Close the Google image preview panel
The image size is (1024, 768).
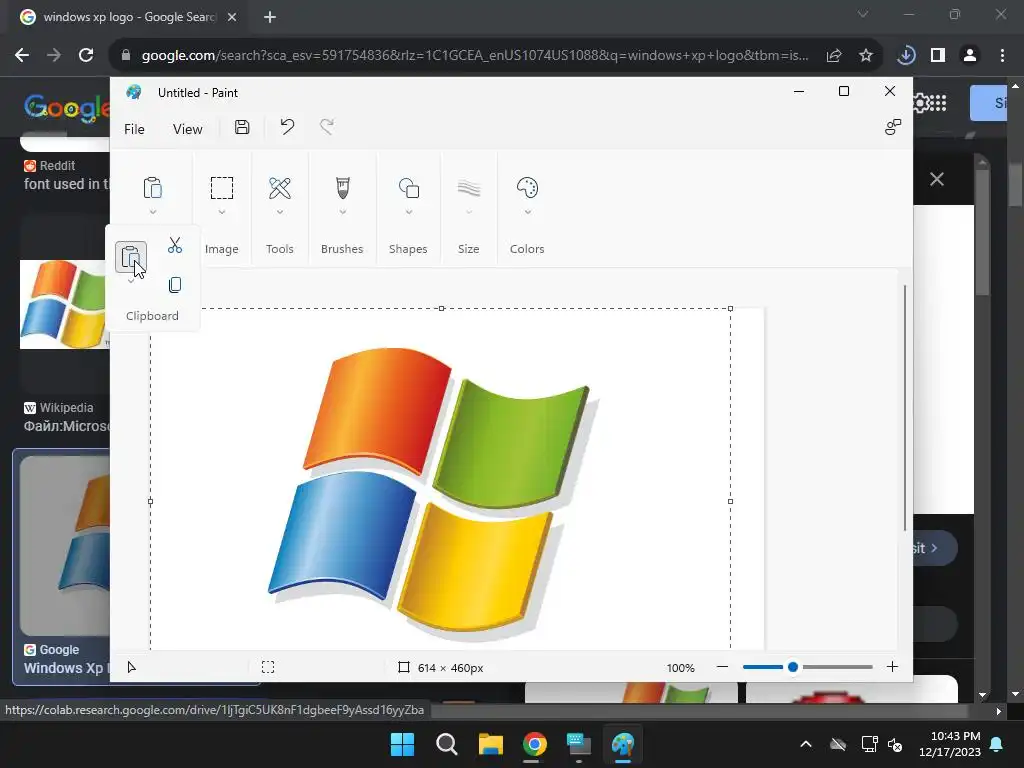point(936,179)
